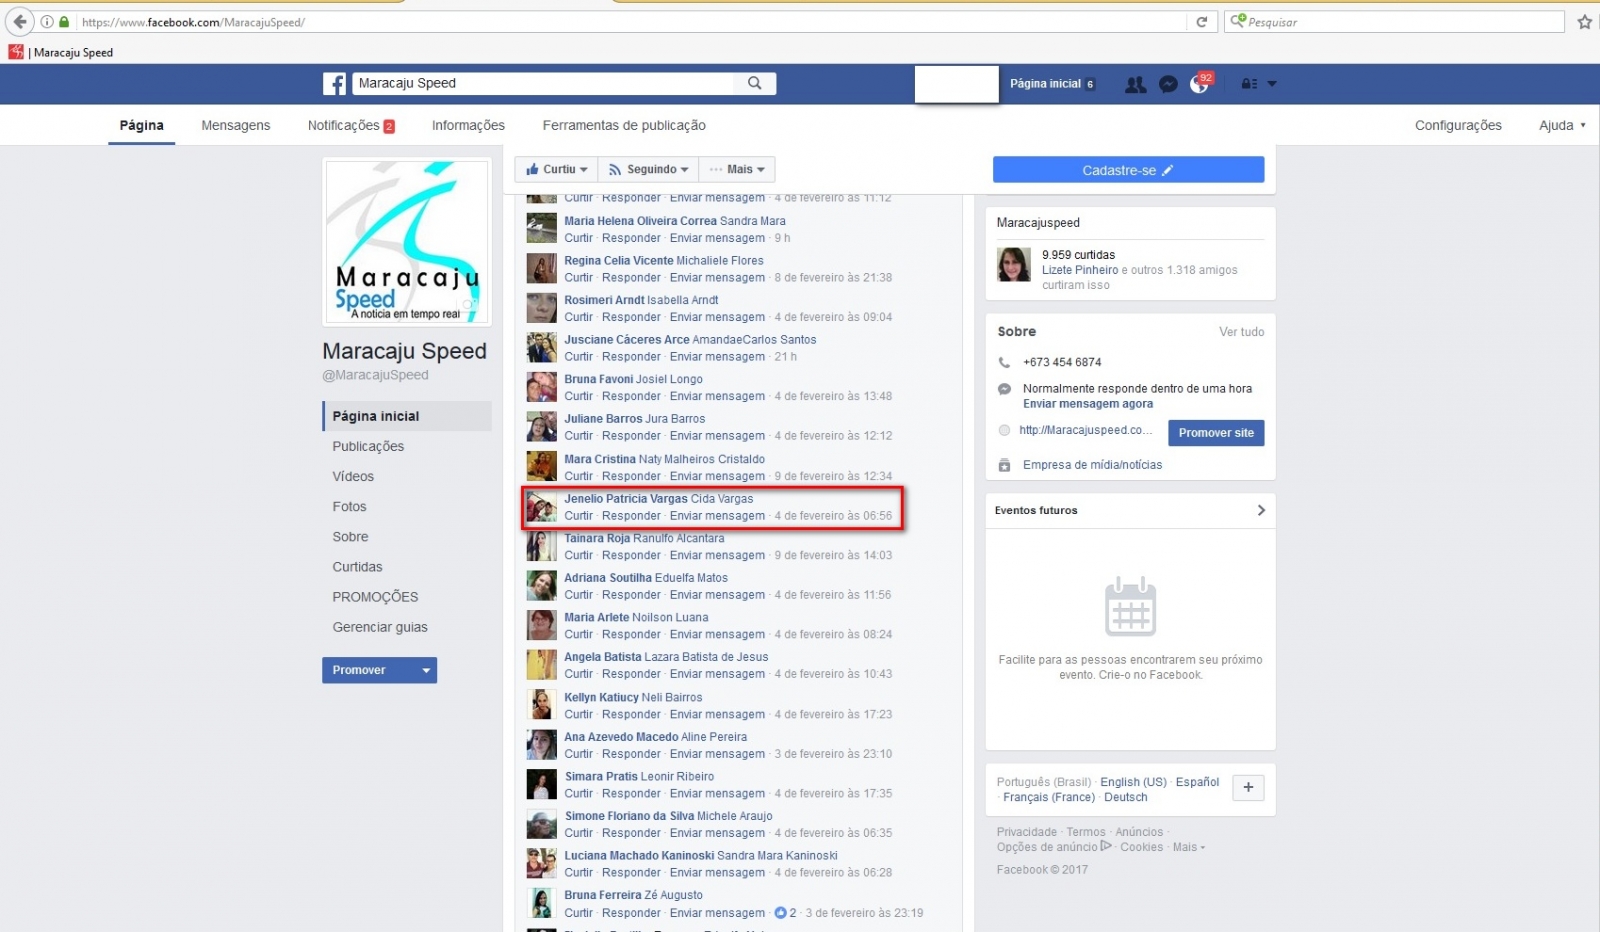Screen dimensions: 1600x932
Task: Click the like reaction icon on Bruna Ferreira comment
Action: (781, 913)
